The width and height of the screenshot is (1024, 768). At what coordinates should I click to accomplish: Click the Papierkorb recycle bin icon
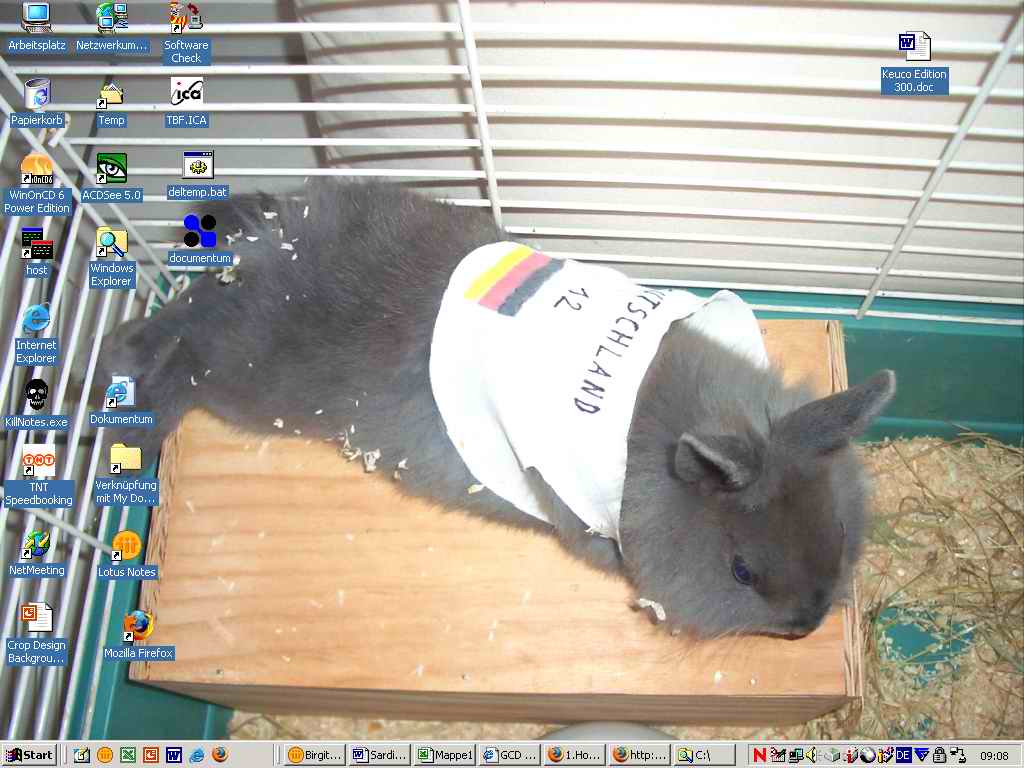pyautogui.click(x=37, y=95)
